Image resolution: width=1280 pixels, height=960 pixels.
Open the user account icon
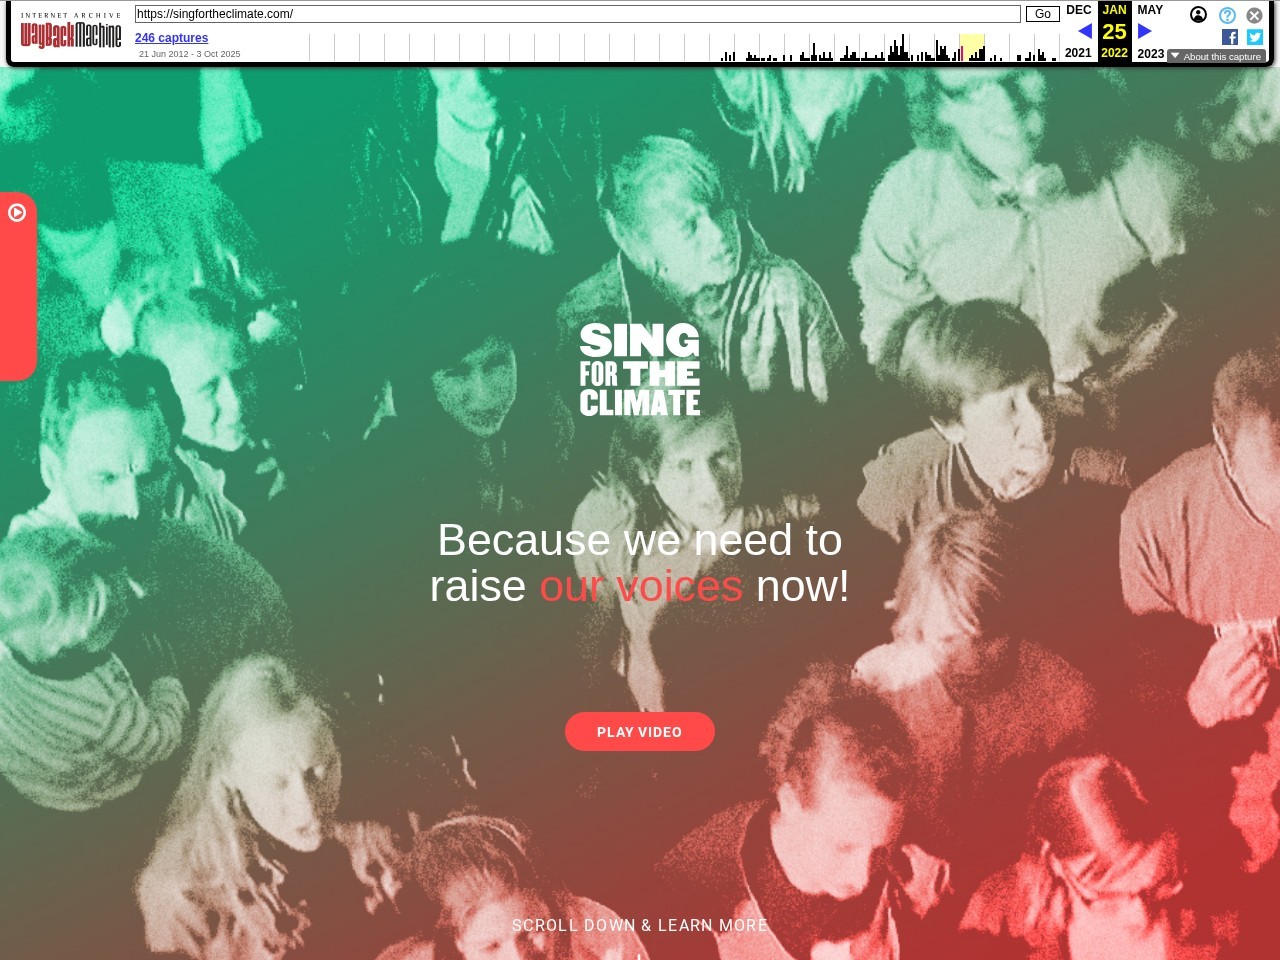pyautogui.click(x=1198, y=15)
